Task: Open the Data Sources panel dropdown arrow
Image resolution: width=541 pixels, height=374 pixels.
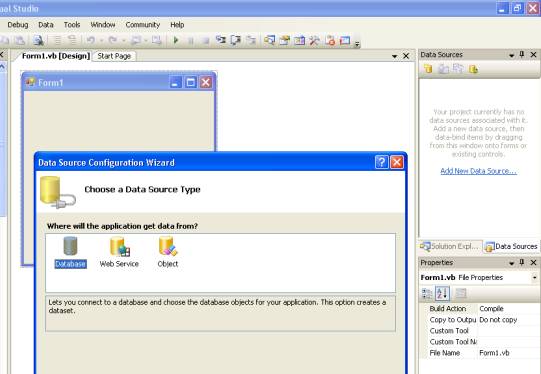Action: coord(512,55)
